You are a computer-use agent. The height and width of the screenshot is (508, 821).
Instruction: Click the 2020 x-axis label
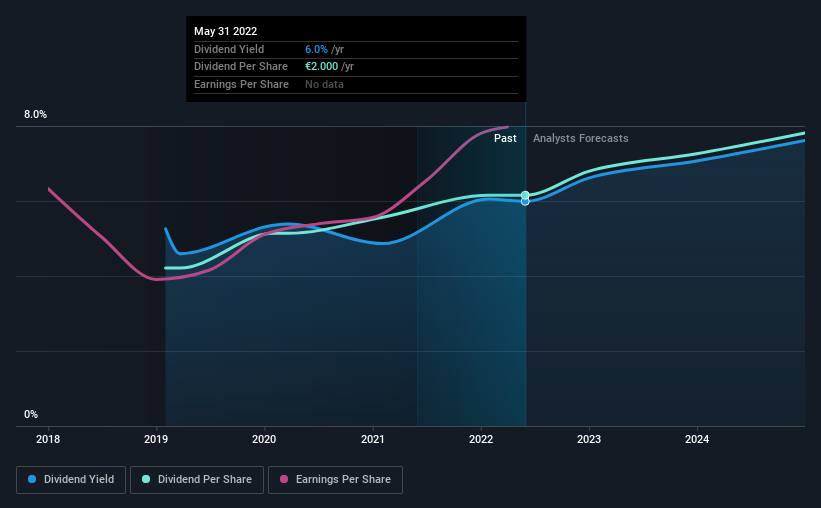pos(264,439)
